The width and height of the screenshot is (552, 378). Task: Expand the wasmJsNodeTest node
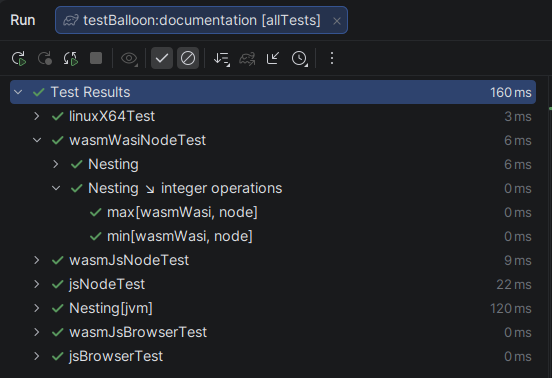click(x=37, y=260)
